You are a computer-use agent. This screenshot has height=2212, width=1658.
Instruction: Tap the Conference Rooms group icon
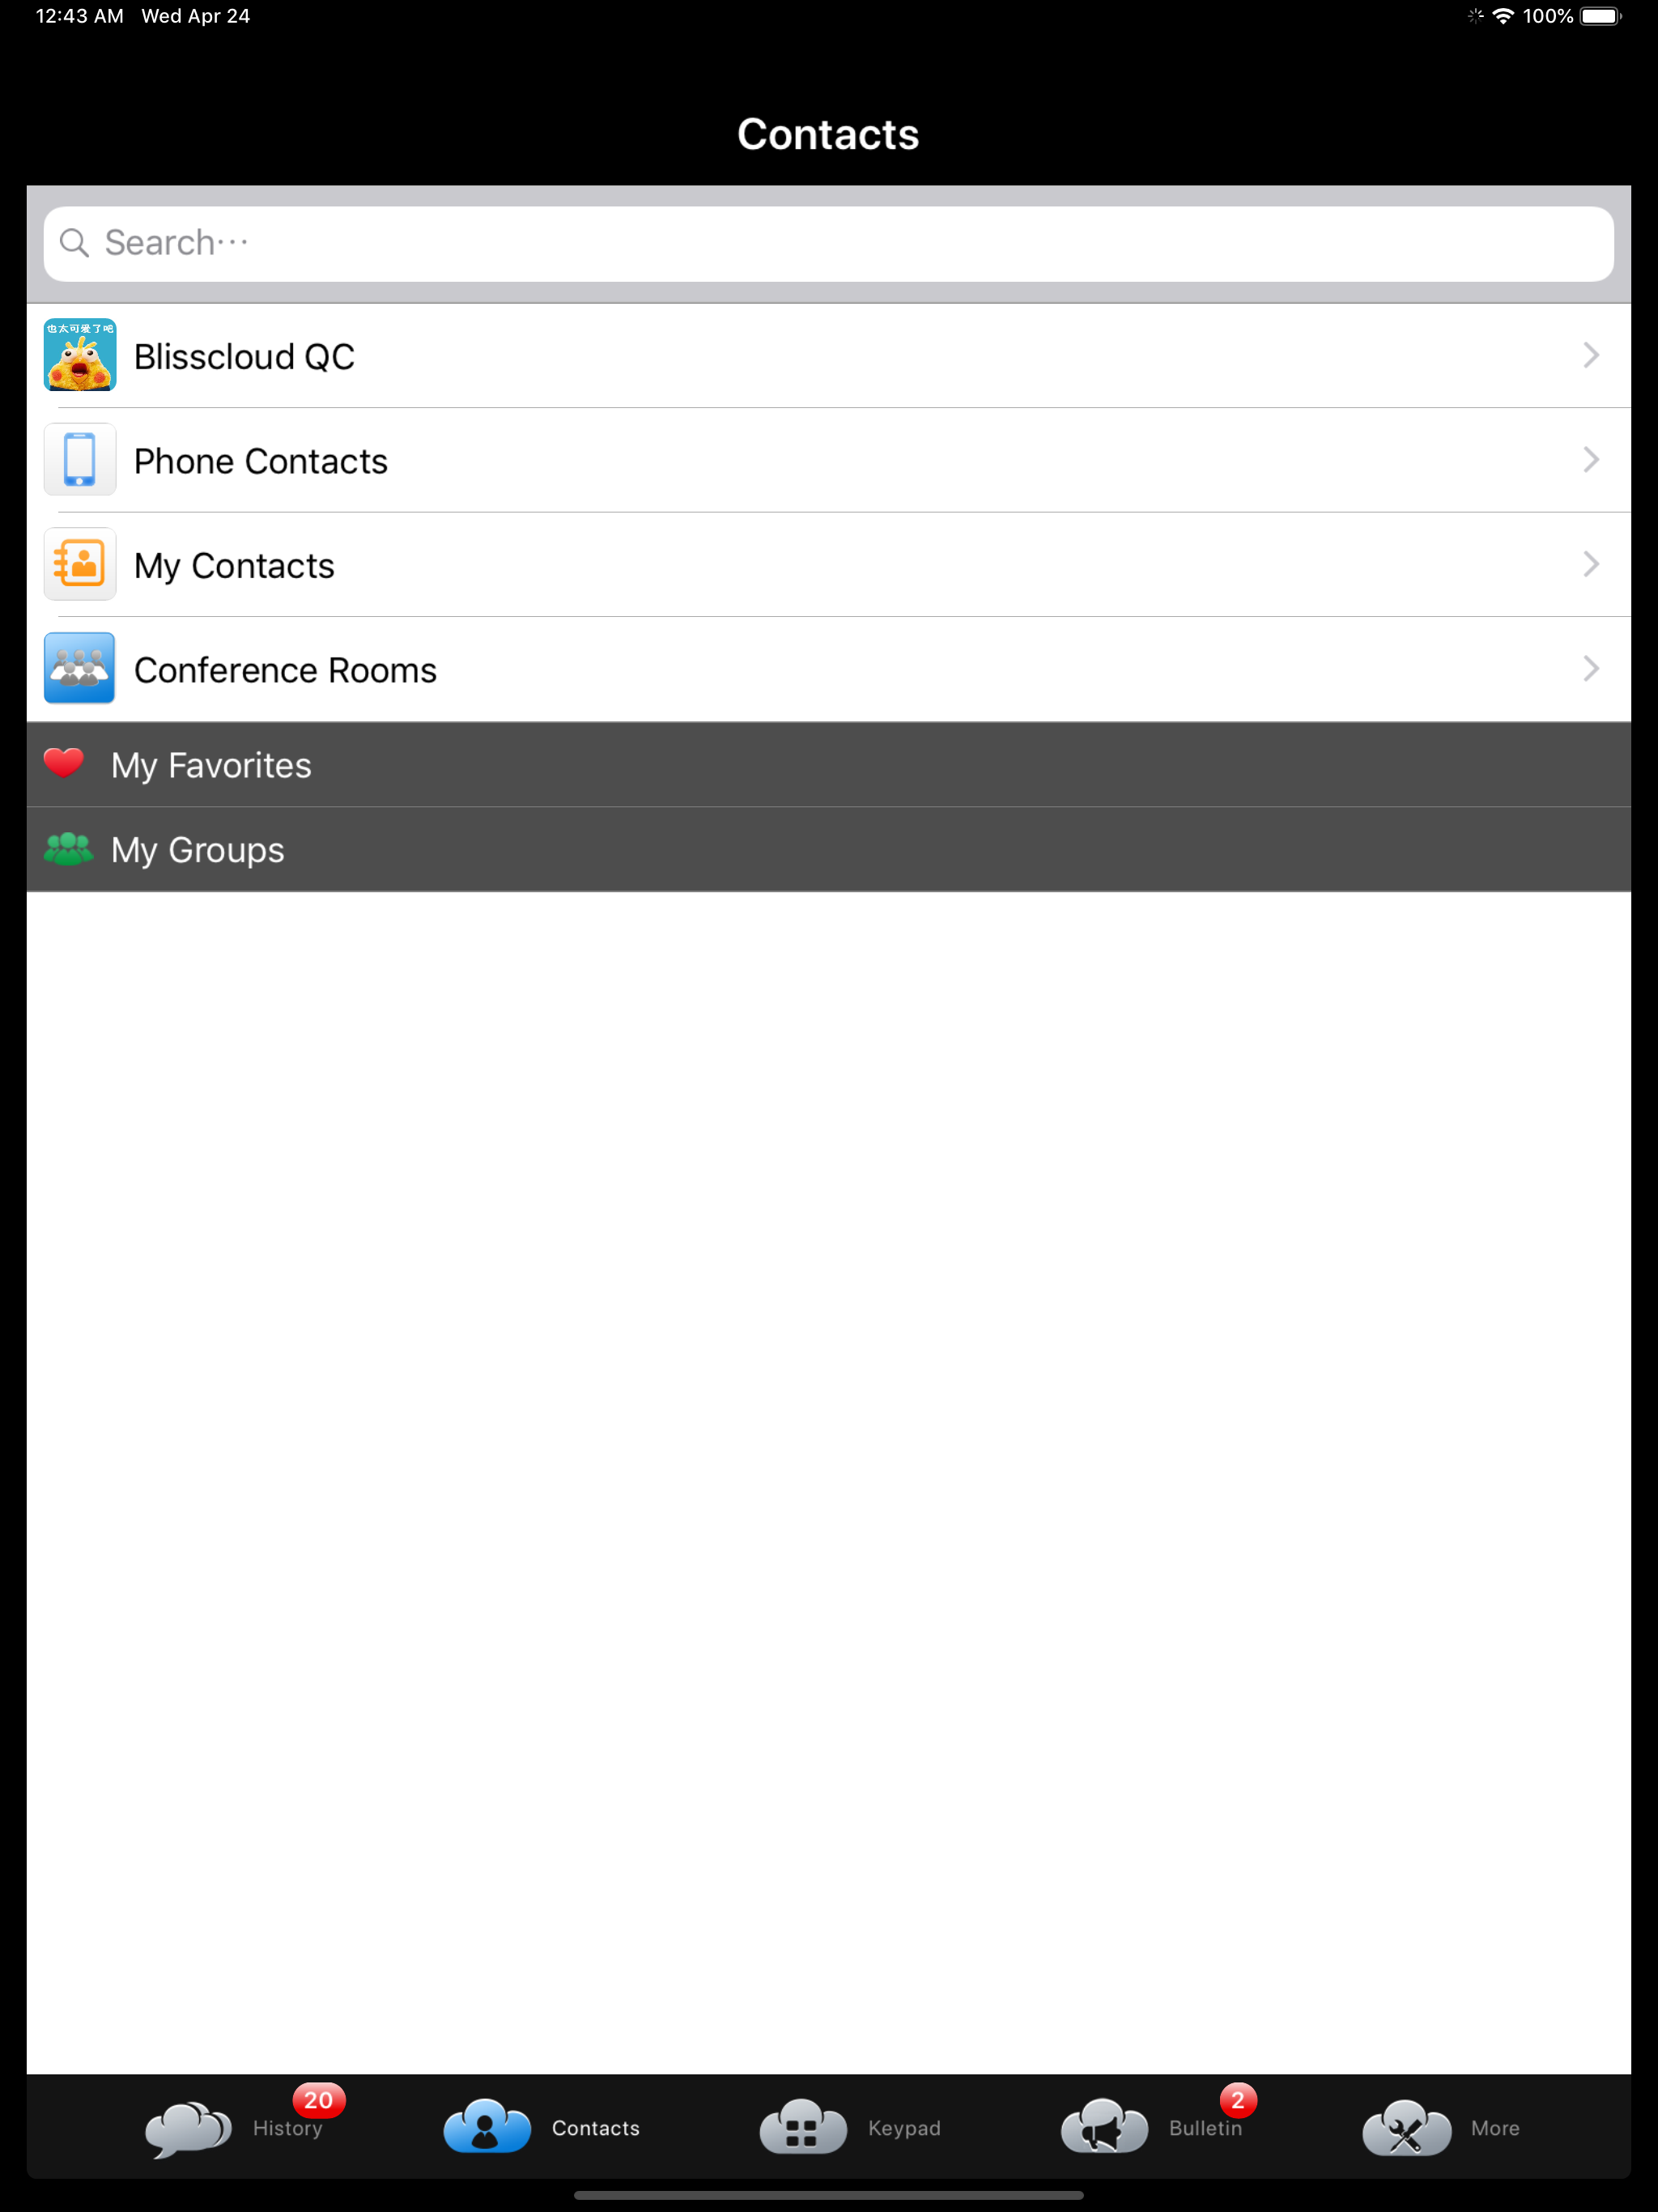click(x=80, y=668)
